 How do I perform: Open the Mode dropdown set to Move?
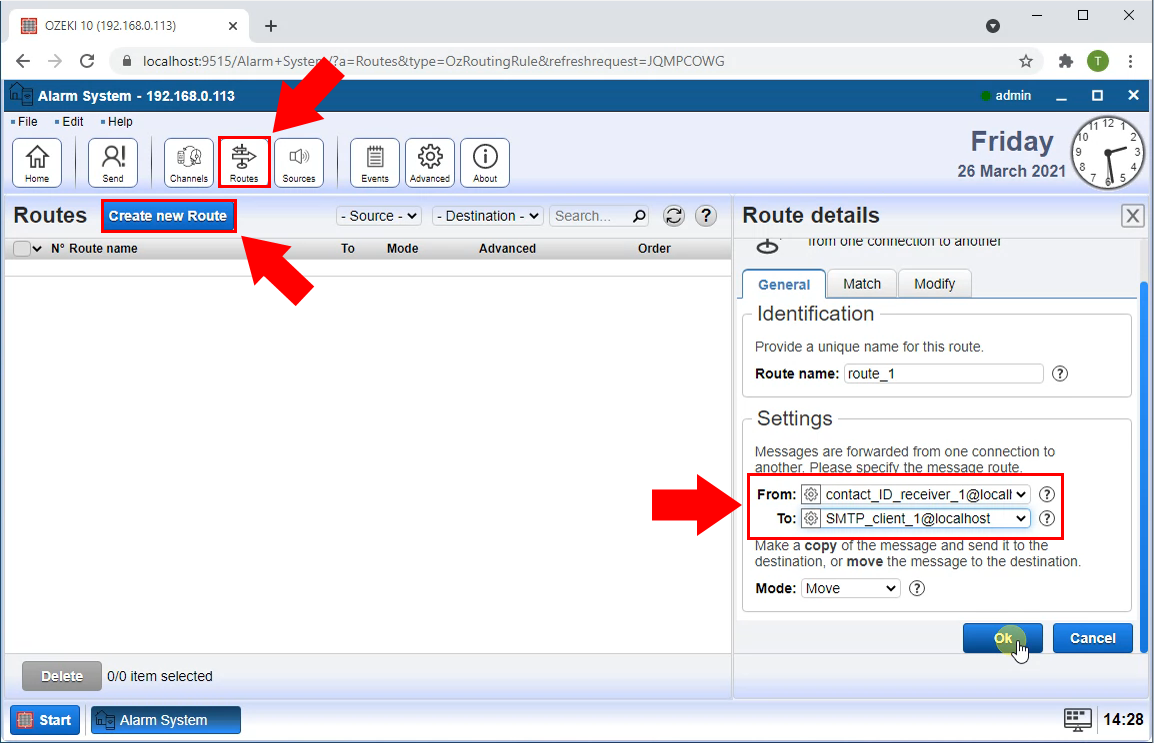click(x=851, y=588)
